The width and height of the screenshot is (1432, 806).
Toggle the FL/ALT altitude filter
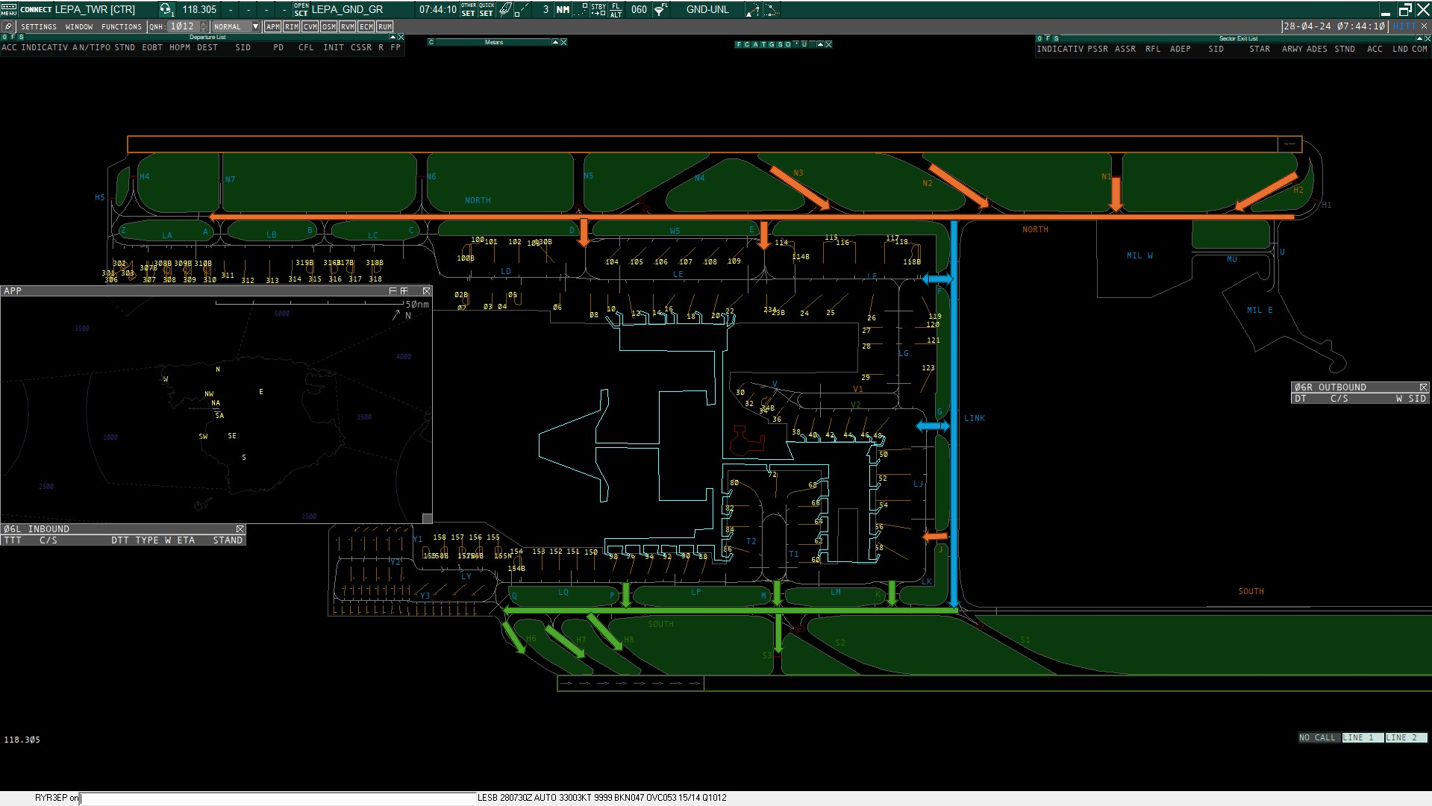click(x=616, y=10)
